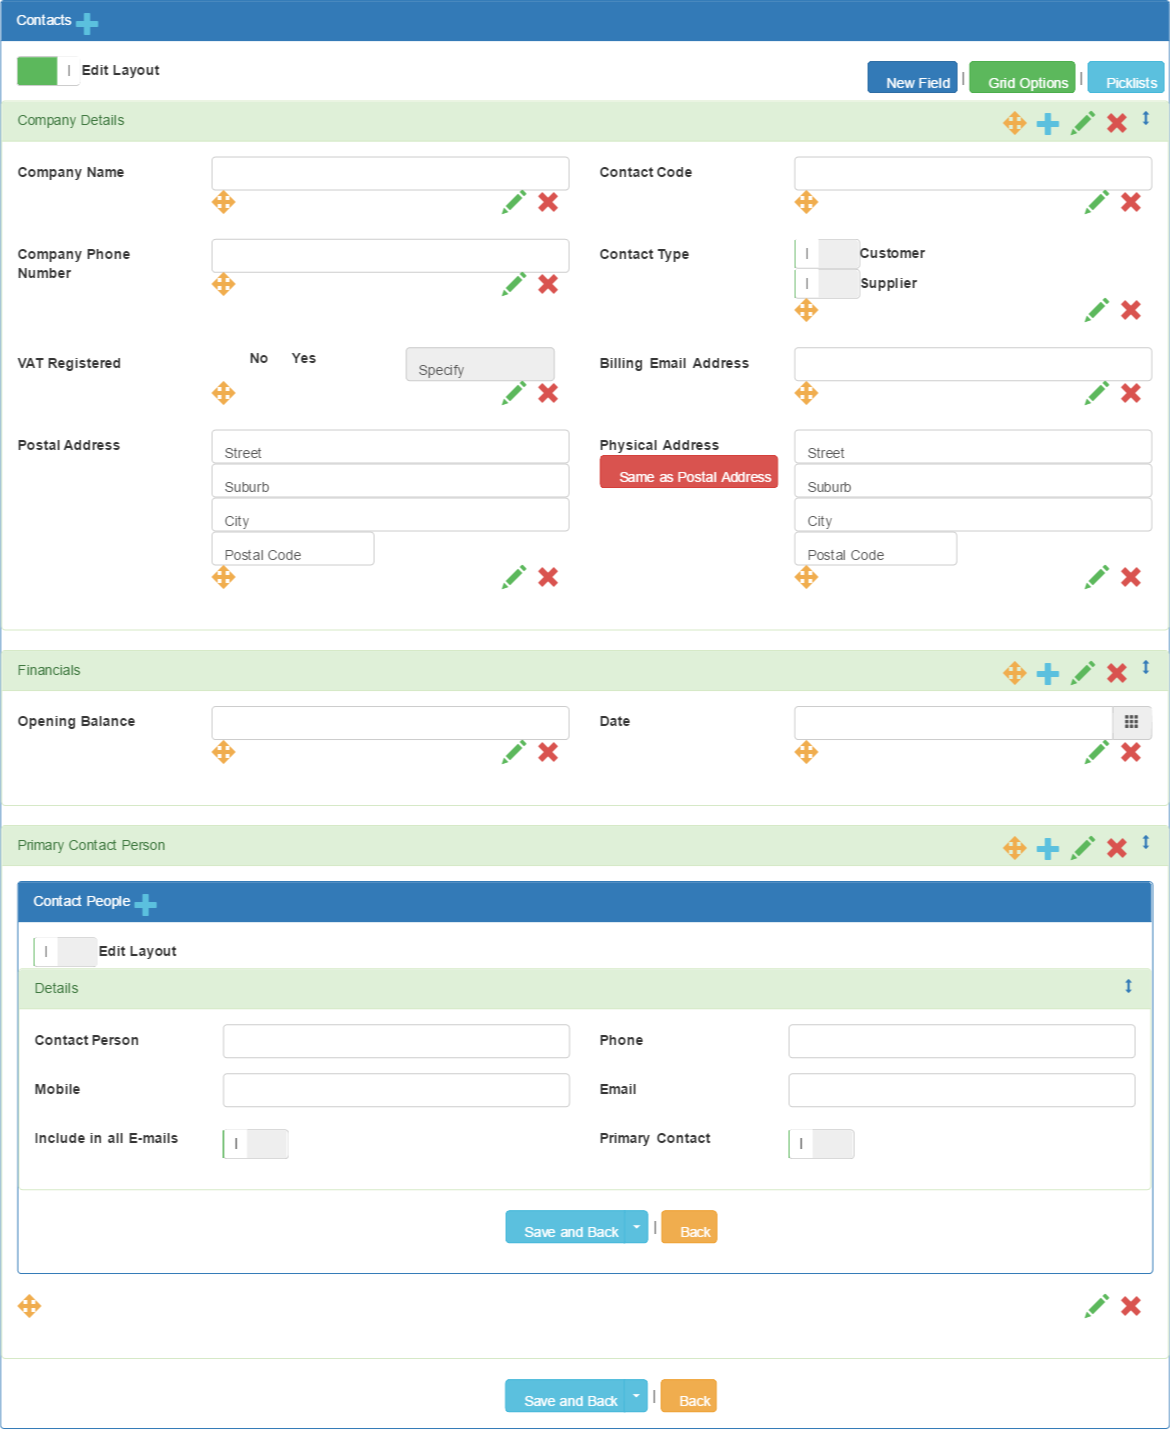This screenshot has width=1170, height=1449.
Task: Toggle the Customer contact type switch
Action: [827, 254]
